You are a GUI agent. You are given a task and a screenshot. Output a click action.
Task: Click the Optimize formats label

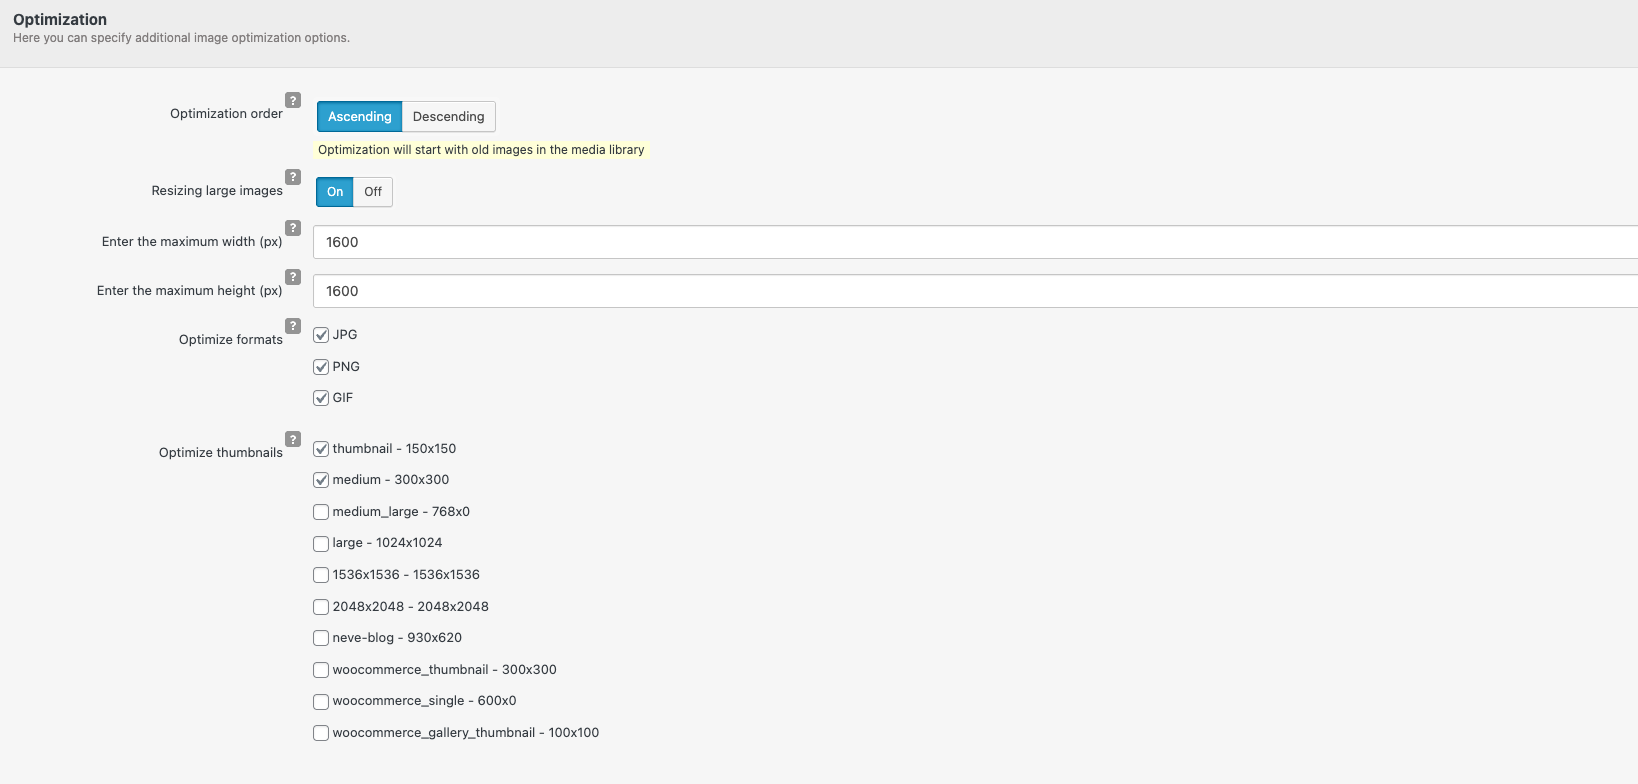point(231,340)
